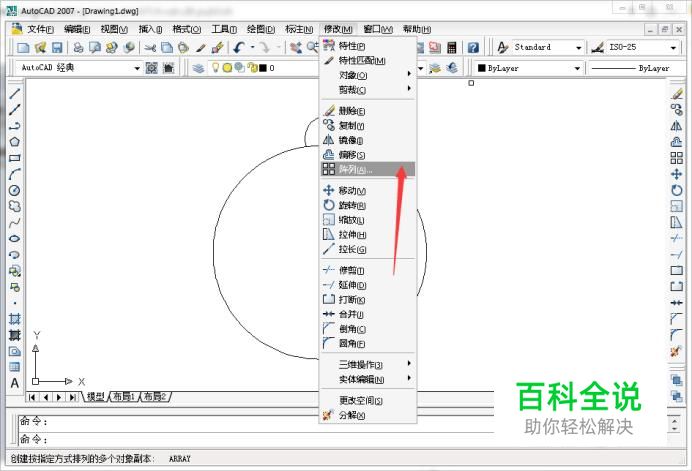
Task: Select the Ellipse tool in draw toolbar
Action: 15,238
